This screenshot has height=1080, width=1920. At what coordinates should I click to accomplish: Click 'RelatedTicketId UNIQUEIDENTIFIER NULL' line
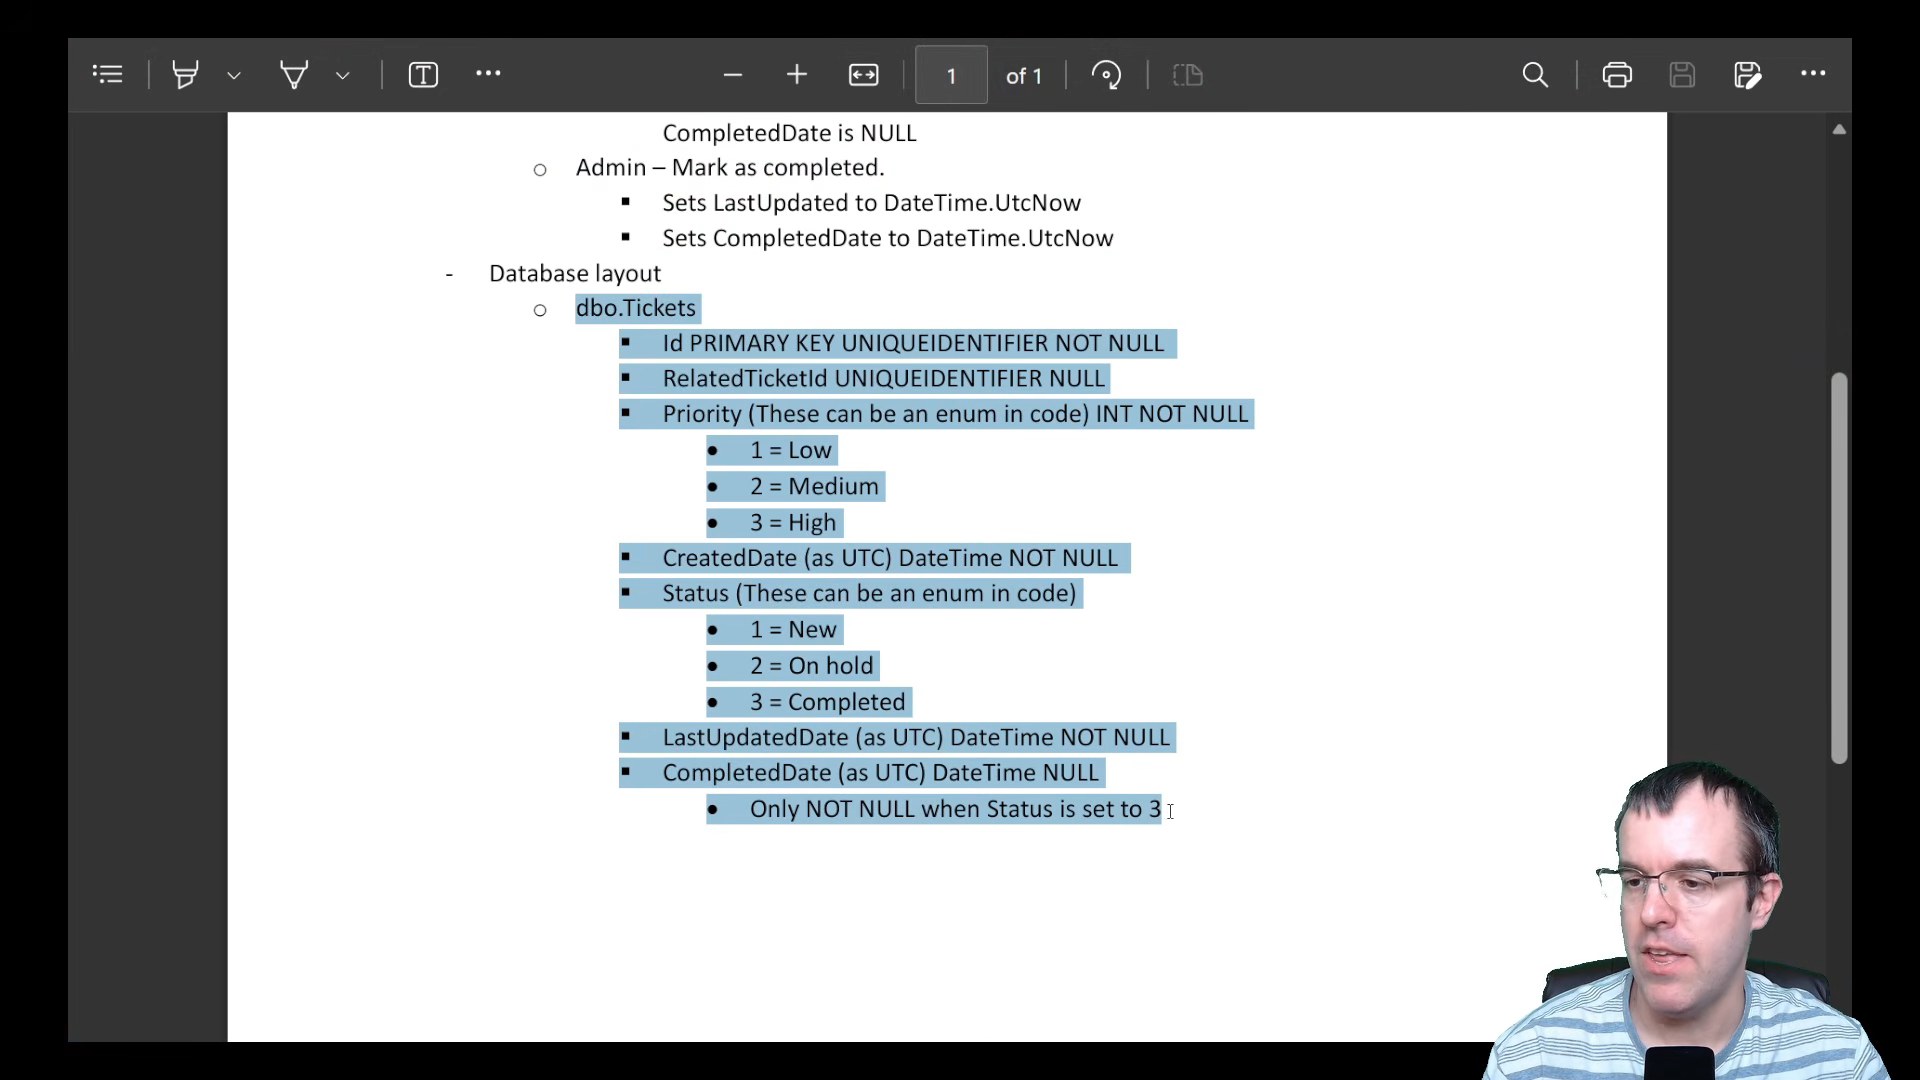pyautogui.click(x=883, y=378)
